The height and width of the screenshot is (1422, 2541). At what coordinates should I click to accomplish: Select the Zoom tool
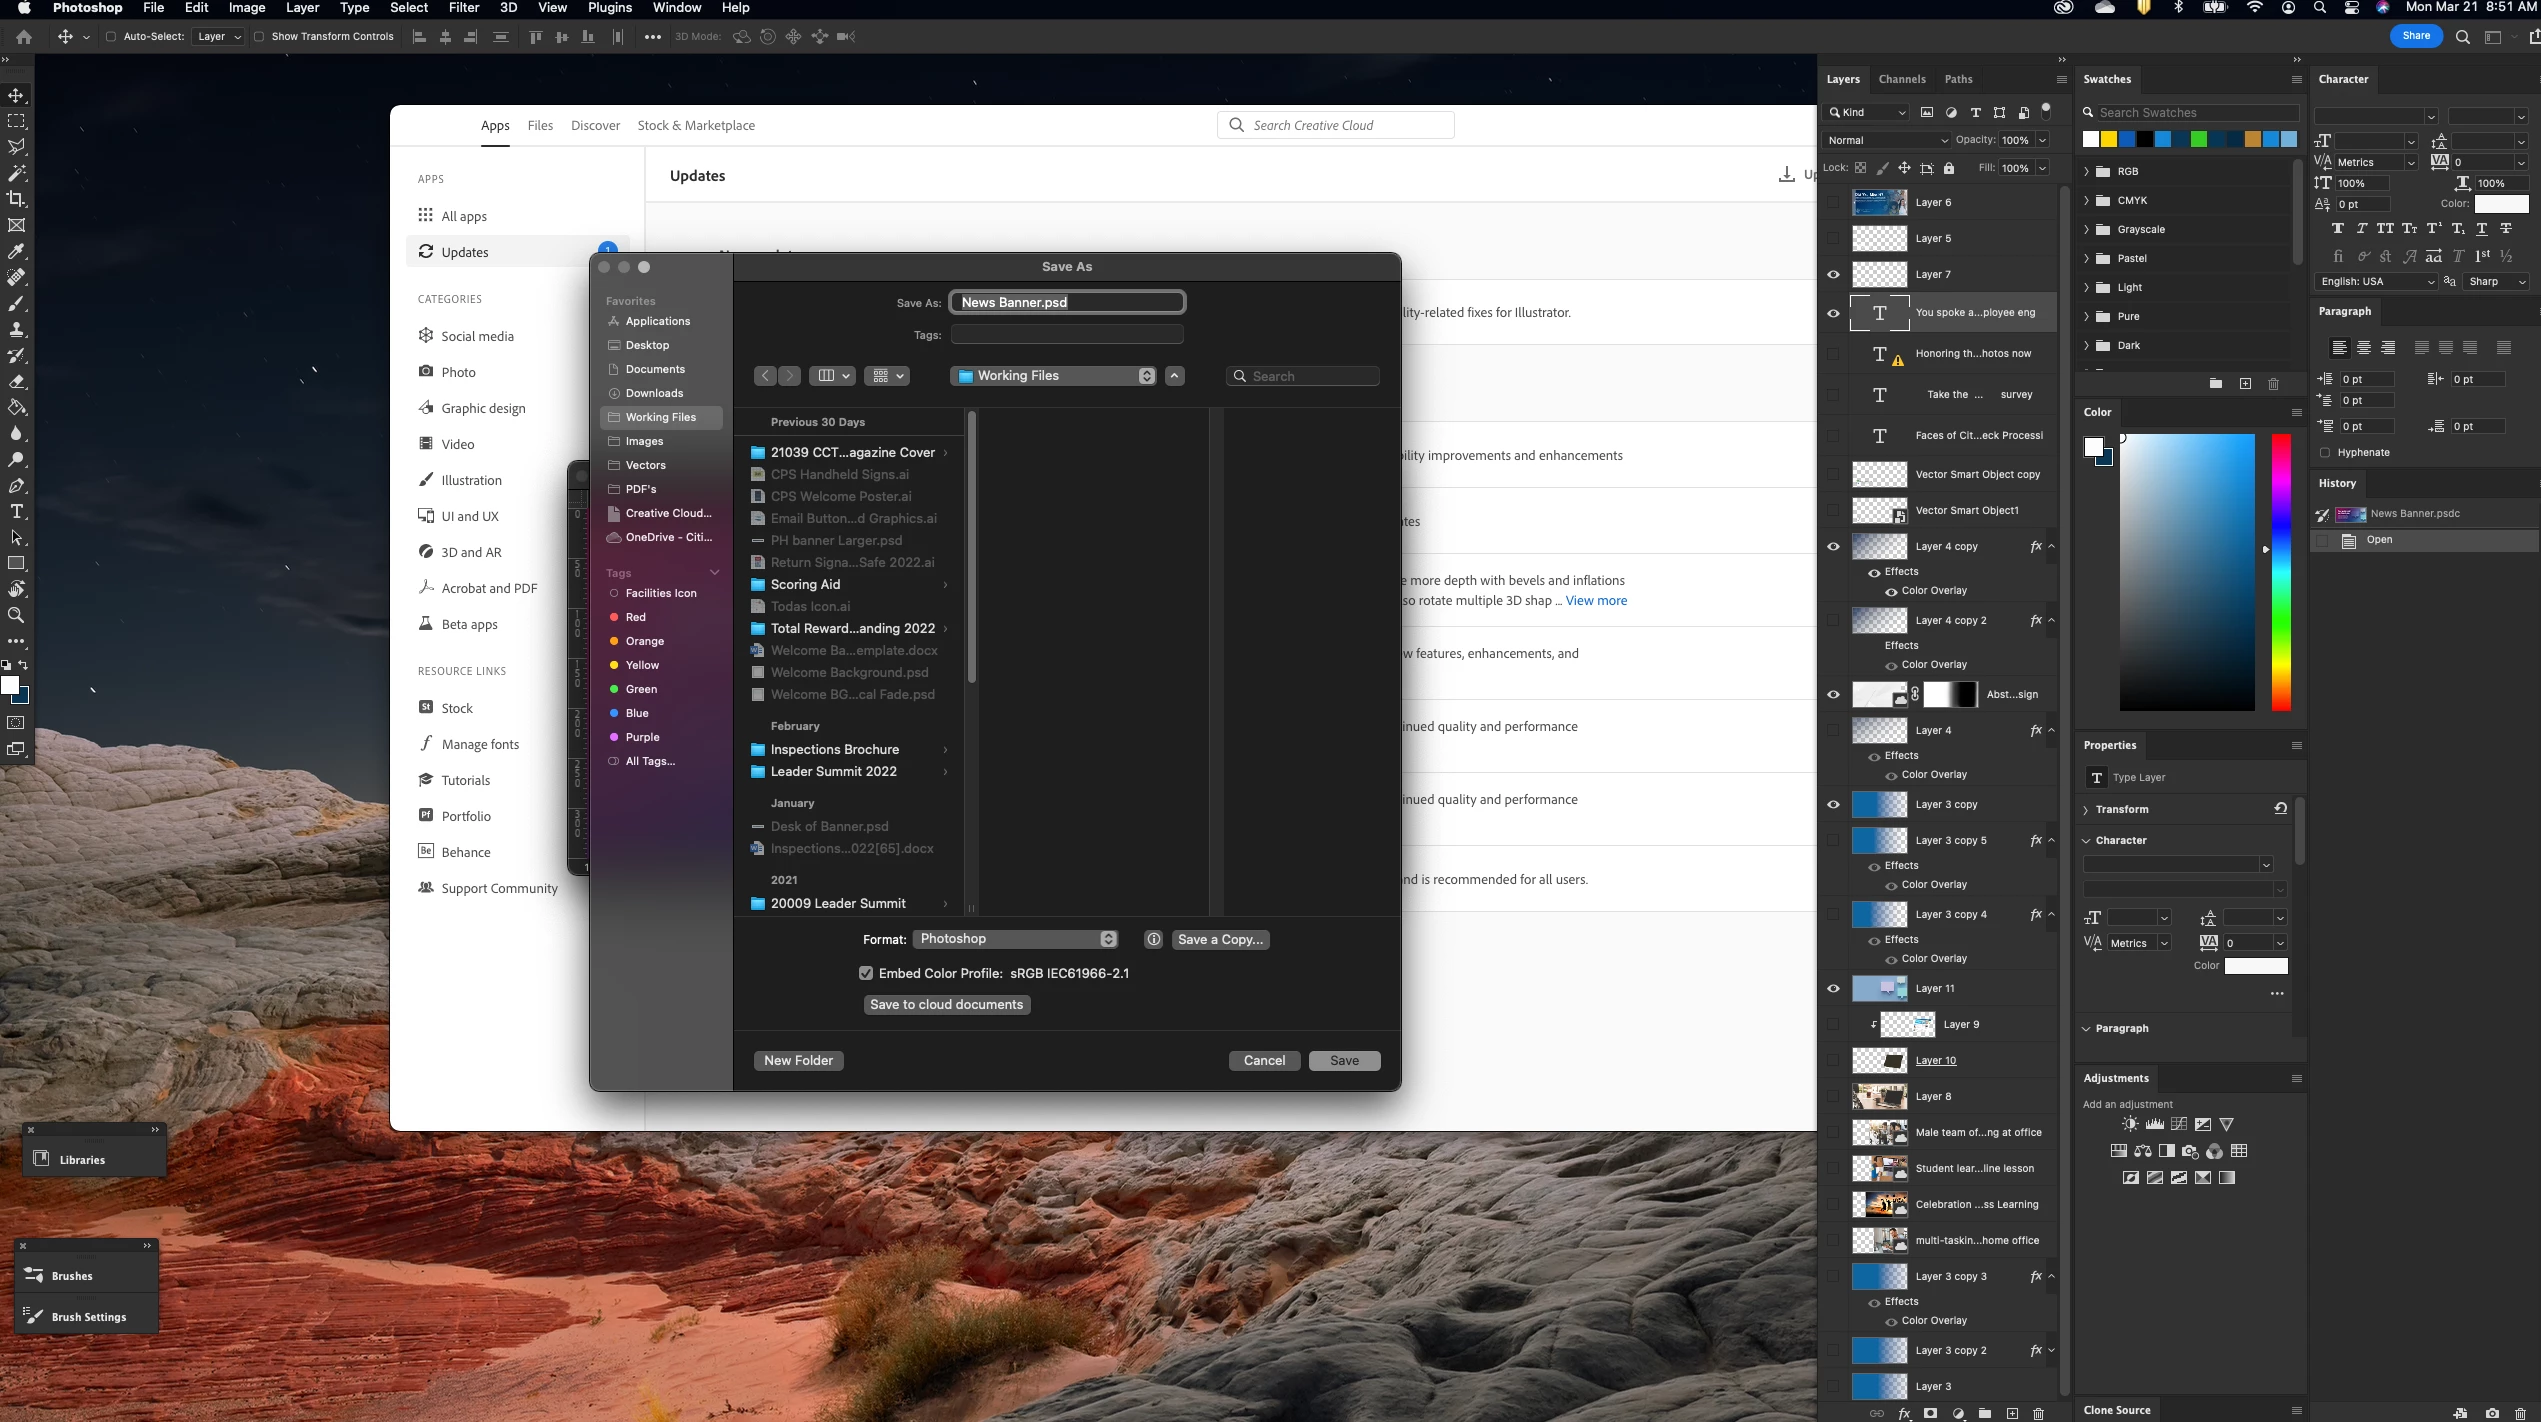[x=17, y=615]
